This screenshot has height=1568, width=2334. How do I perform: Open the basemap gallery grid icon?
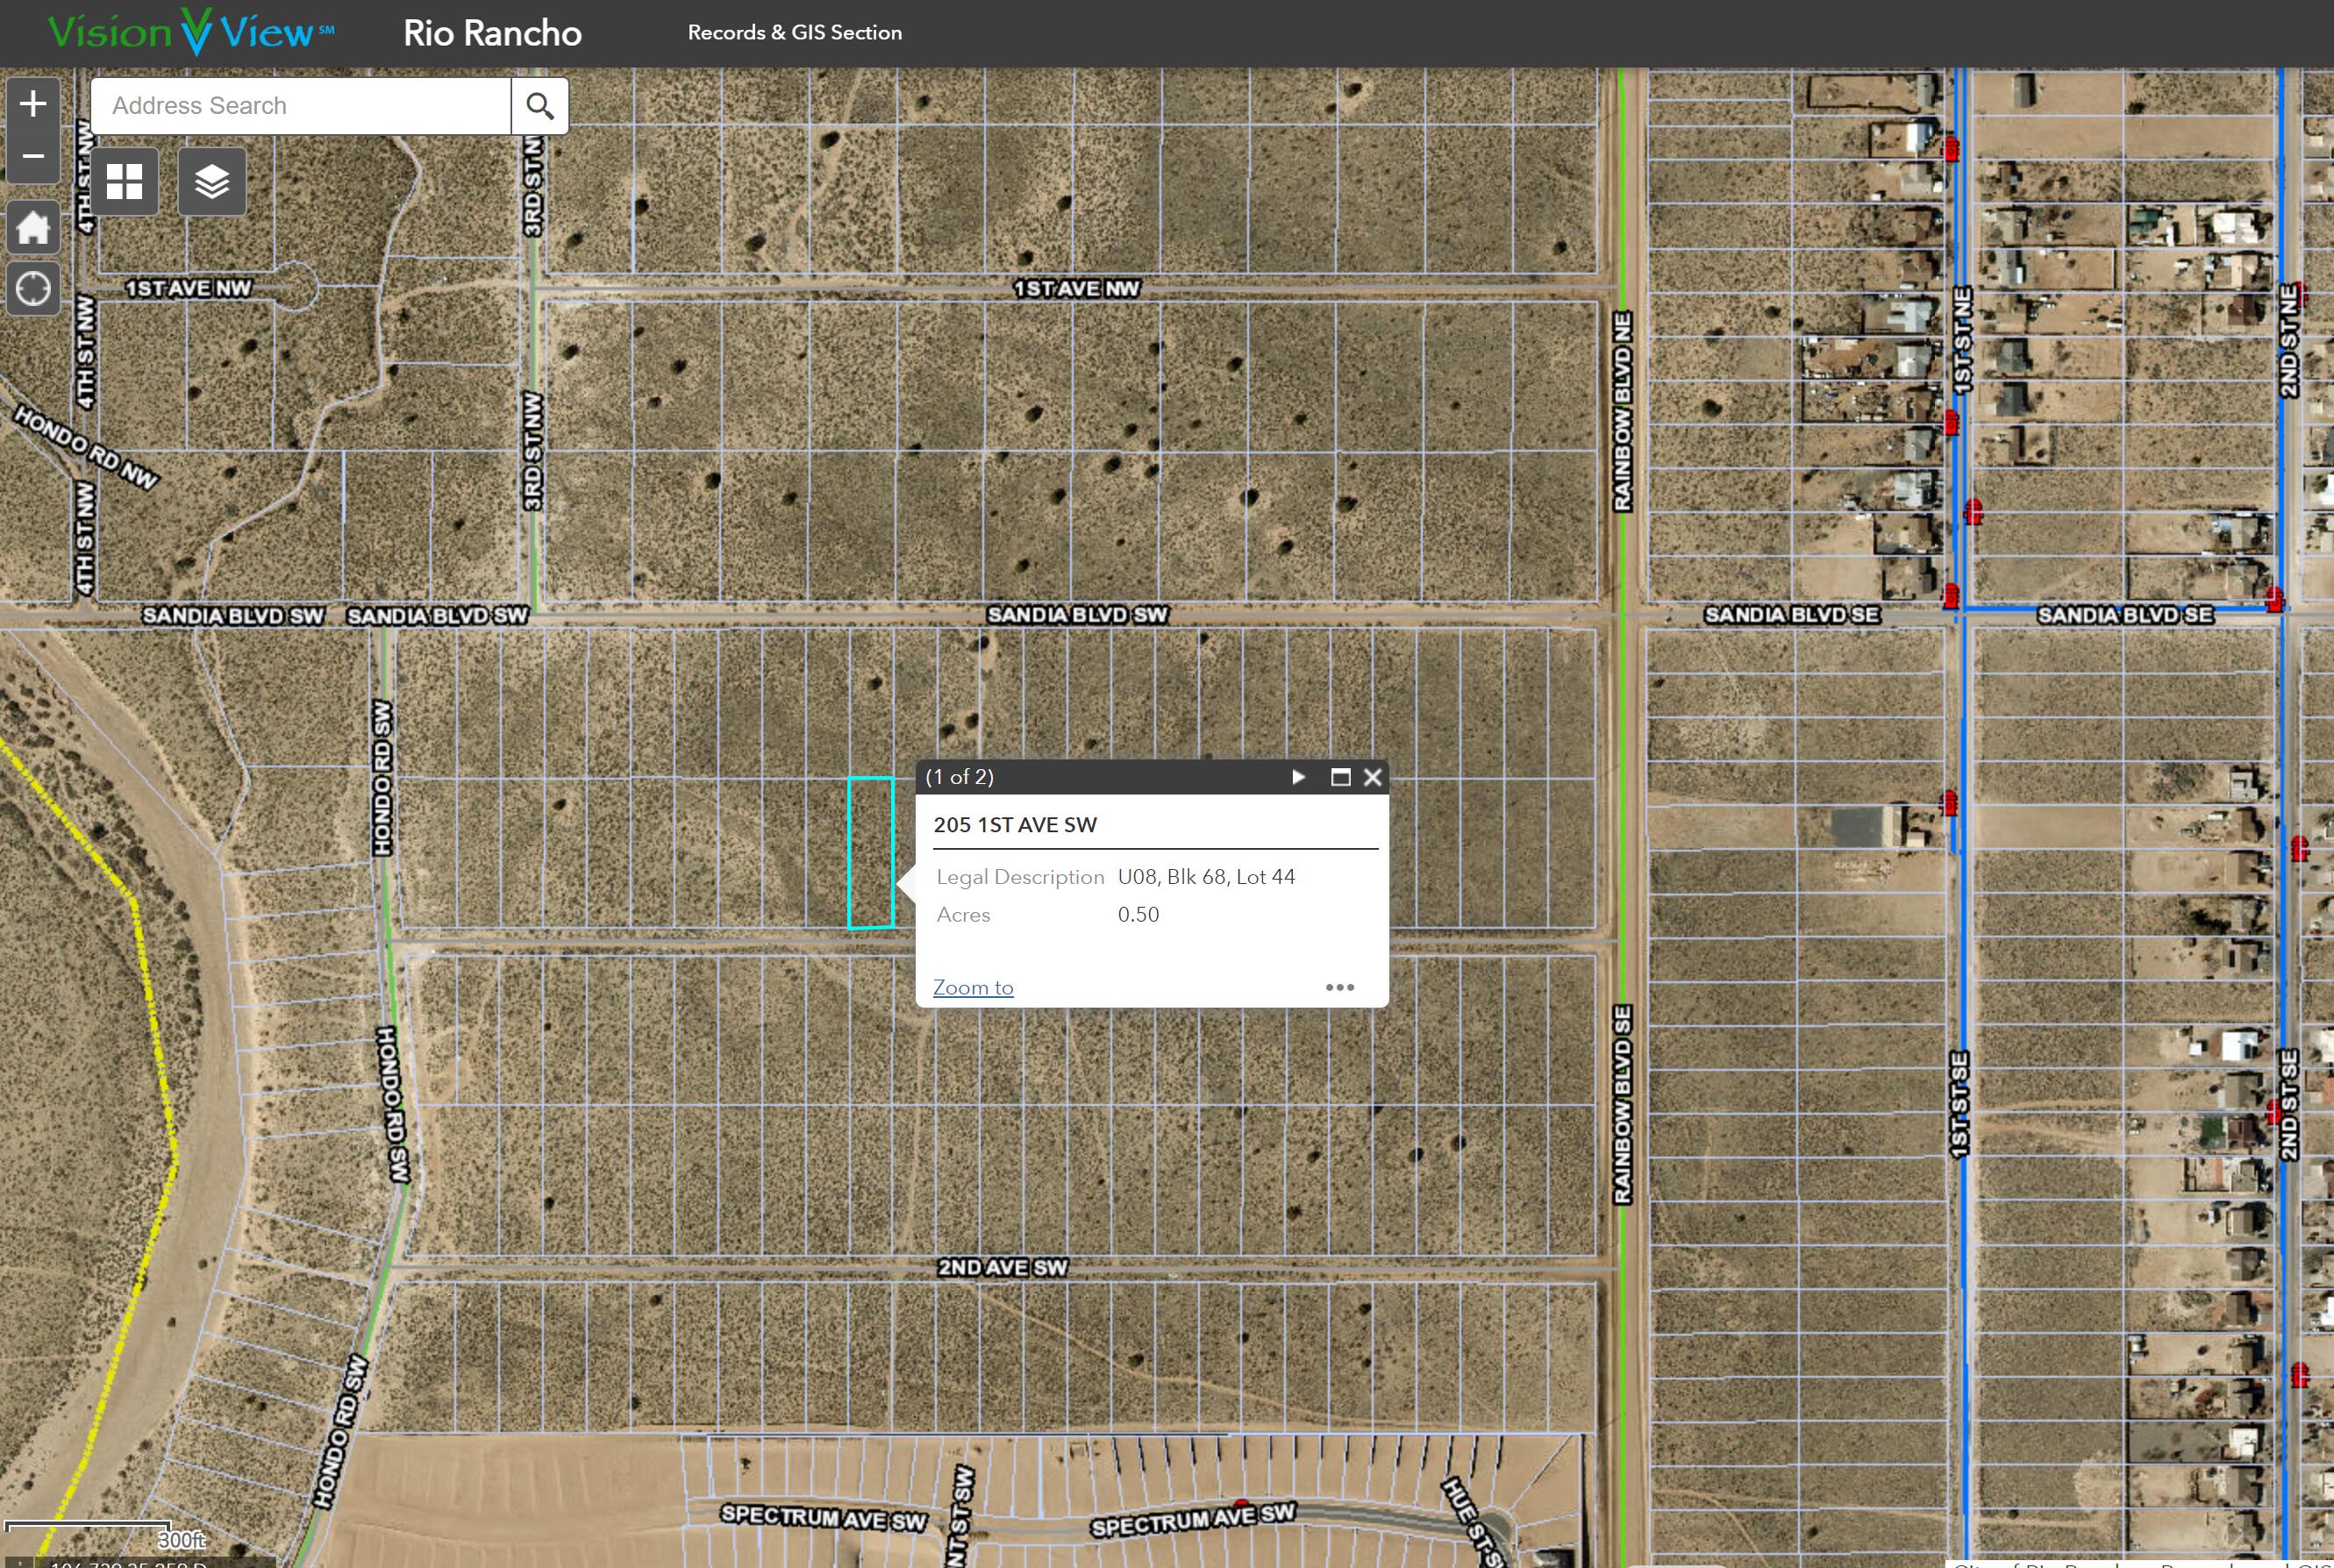(125, 182)
